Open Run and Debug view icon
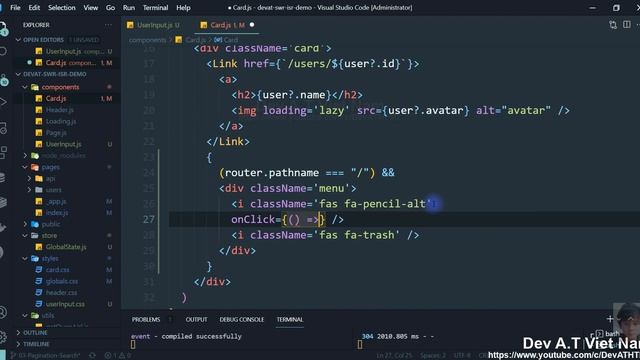Screen dimensions: 640x360 (x=3, y=102)
